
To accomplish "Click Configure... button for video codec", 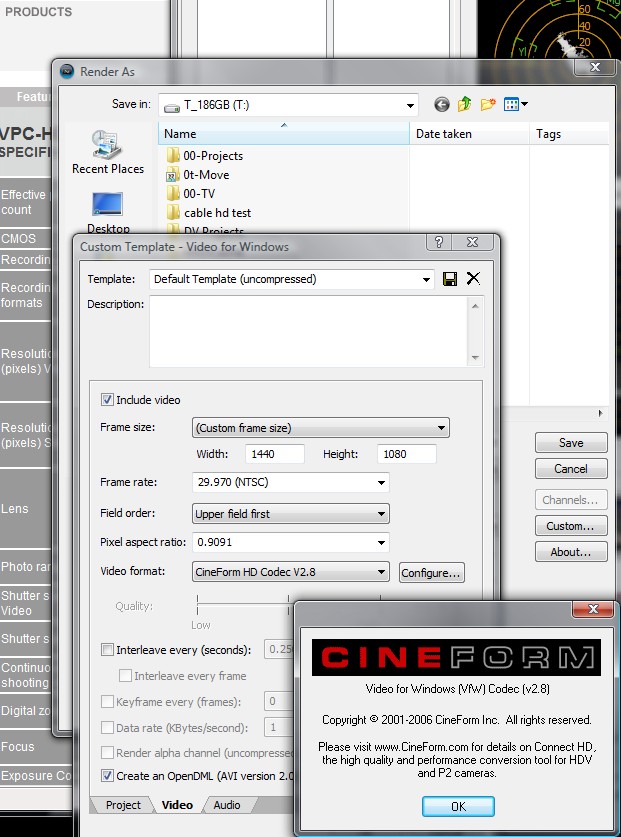I will click(x=431, y=573).
